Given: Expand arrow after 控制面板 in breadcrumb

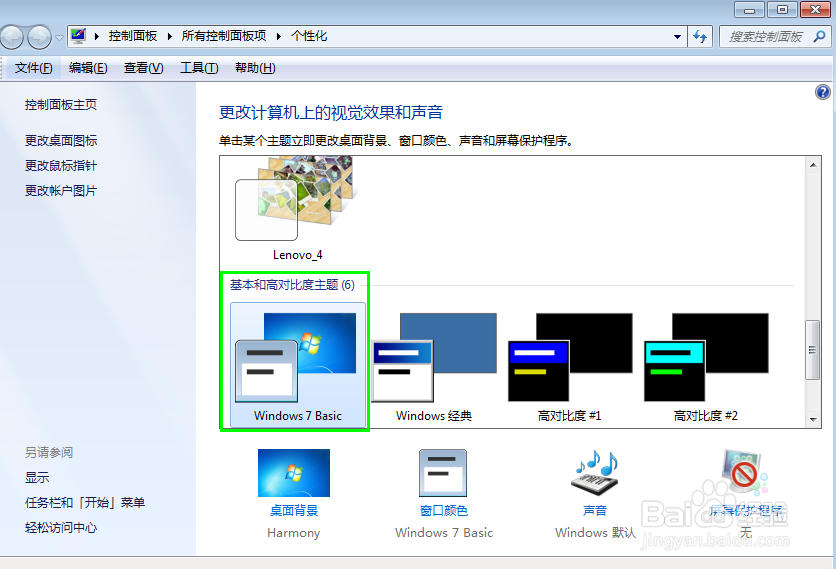Looking at the screenshot, I should click(x=170, y=36).
